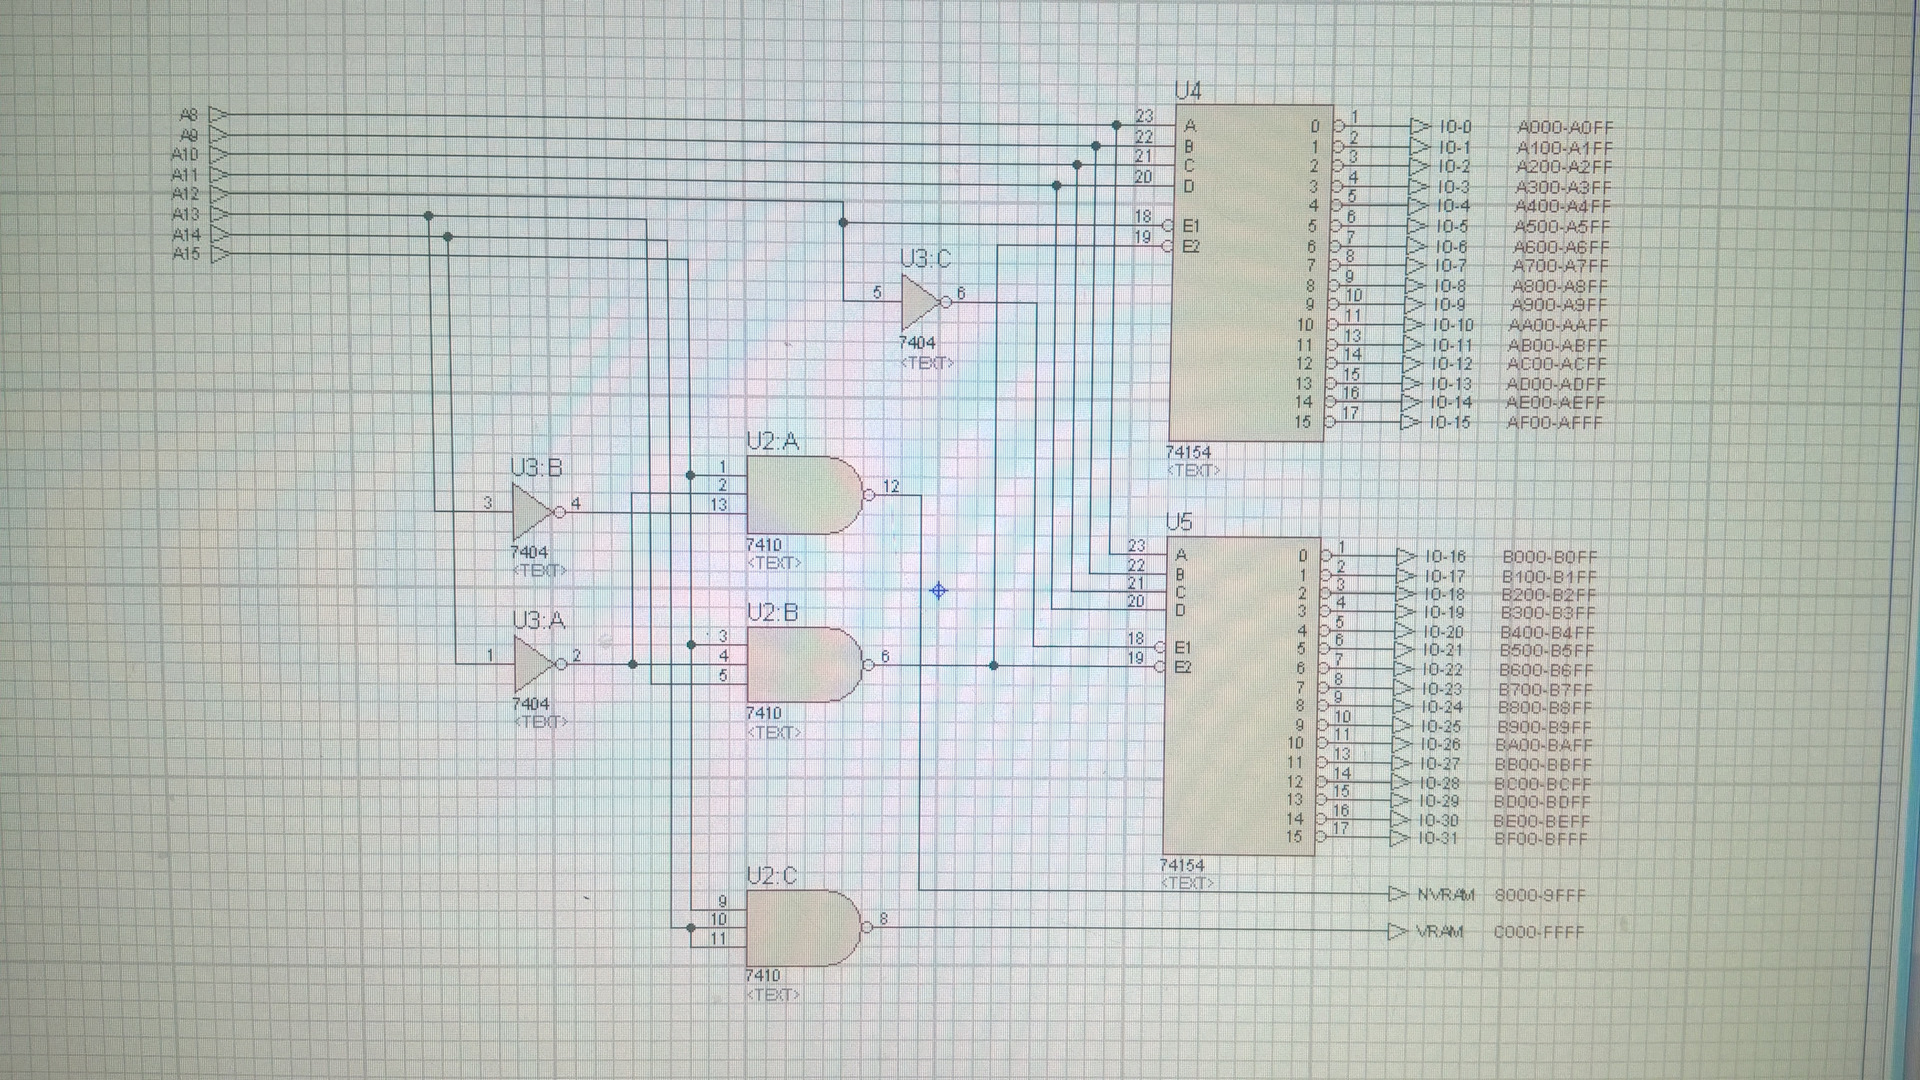Click the IO-15 output terminal symbol
Image resolution: width=1920 pixels, height=1080 pixels.
1410,422
